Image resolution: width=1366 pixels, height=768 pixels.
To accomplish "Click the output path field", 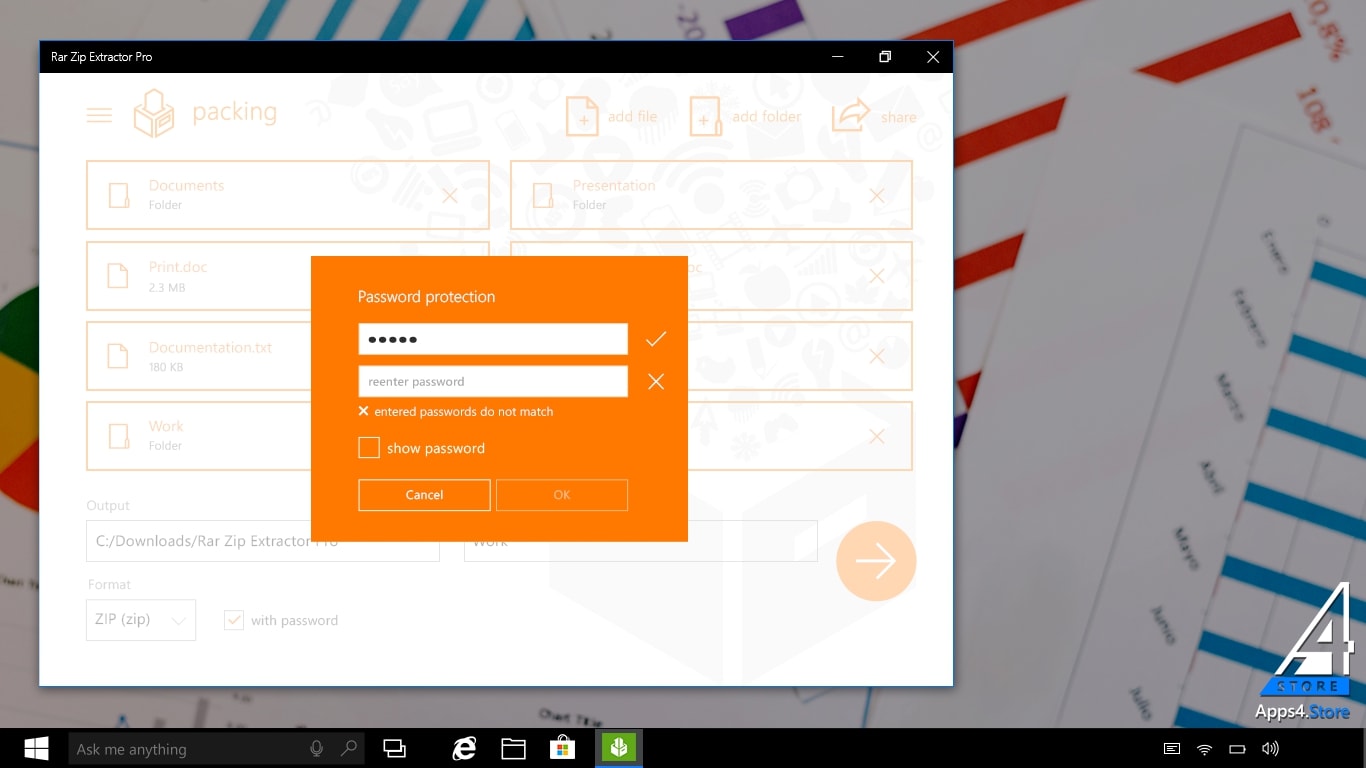I will [263, 541].
